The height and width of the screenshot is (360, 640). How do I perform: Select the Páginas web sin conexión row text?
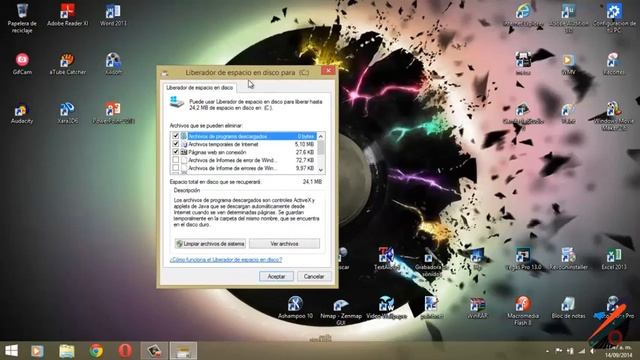click(217, 152)
